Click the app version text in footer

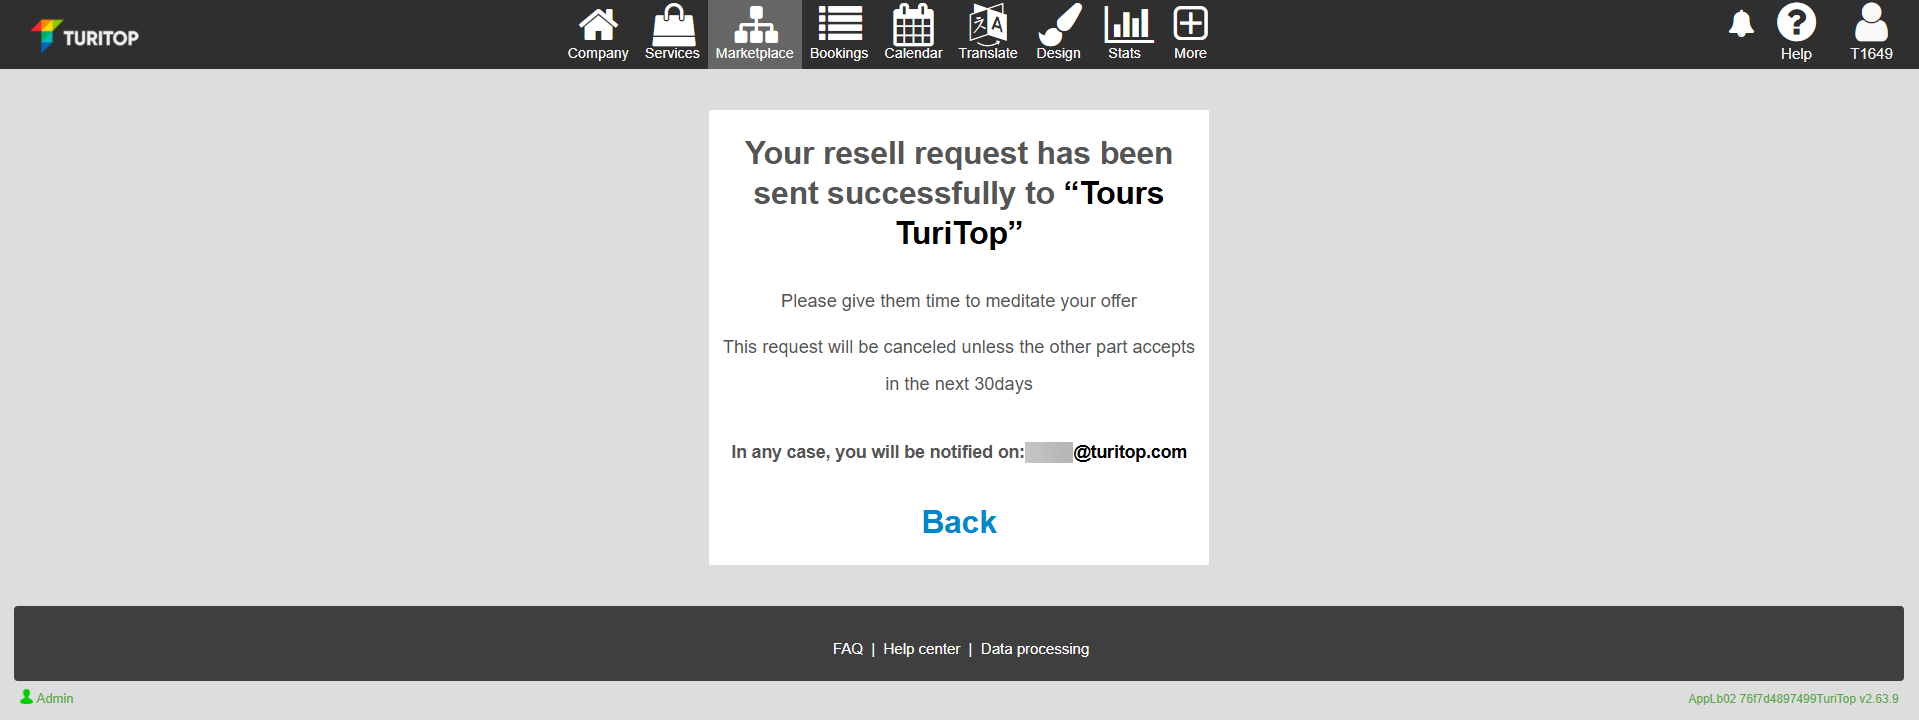(1793, 699)
